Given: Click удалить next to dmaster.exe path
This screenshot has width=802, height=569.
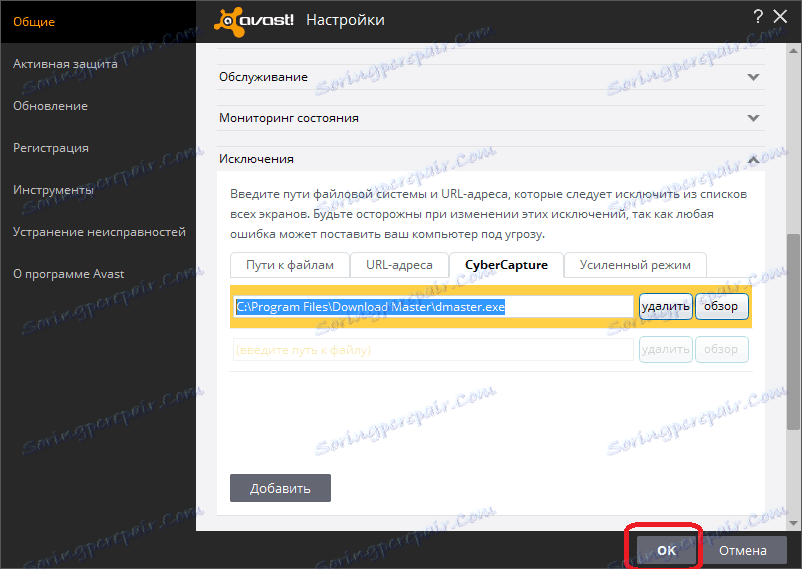Looking at the screenshot, I should (666, 307).
